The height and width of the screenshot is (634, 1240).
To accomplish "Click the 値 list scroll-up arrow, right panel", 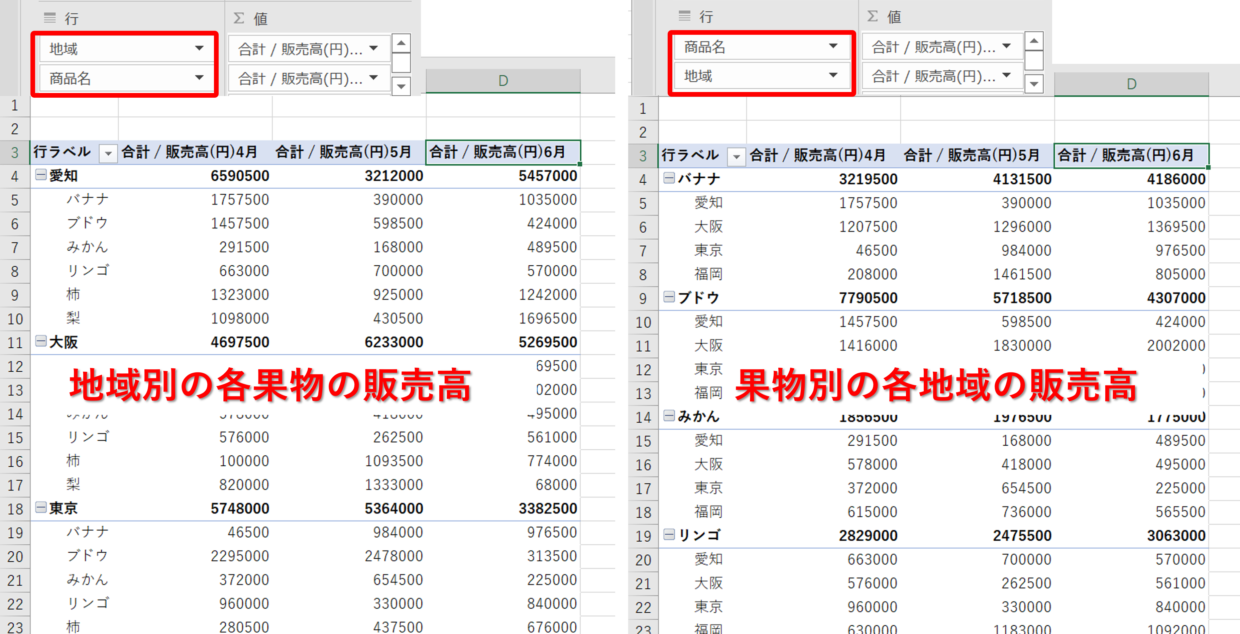I will pos(1034,42).
